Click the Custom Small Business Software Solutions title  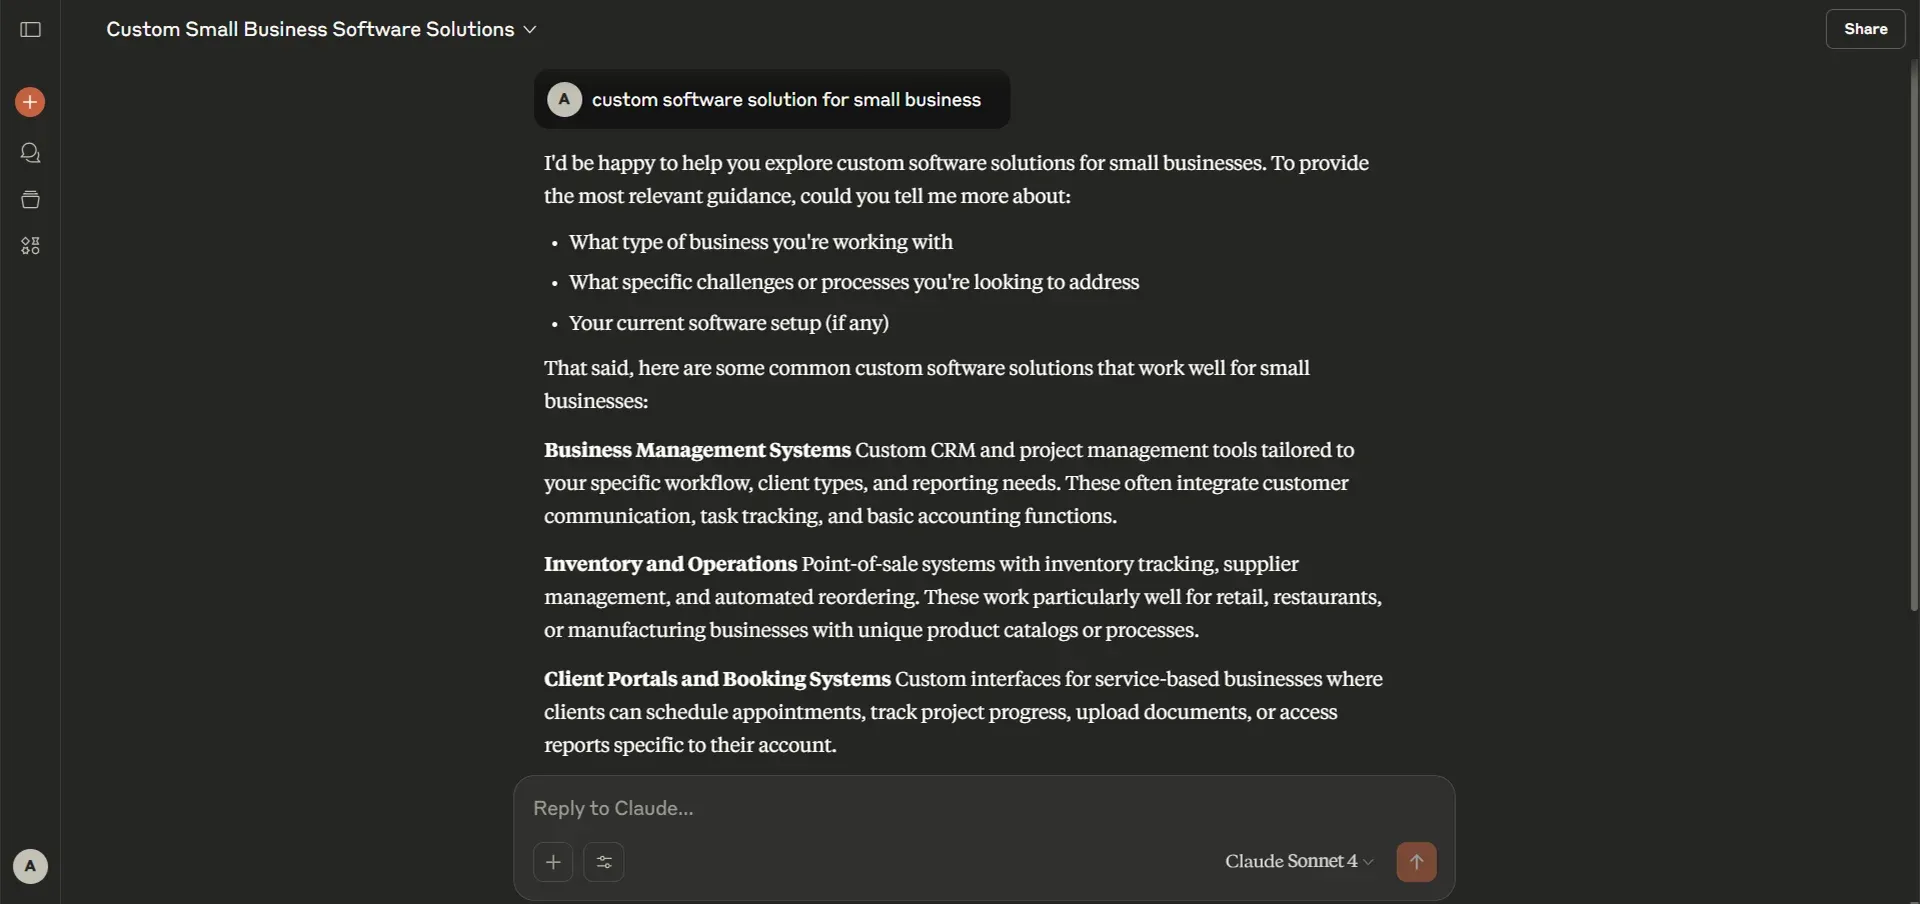[x=310, y=30]
